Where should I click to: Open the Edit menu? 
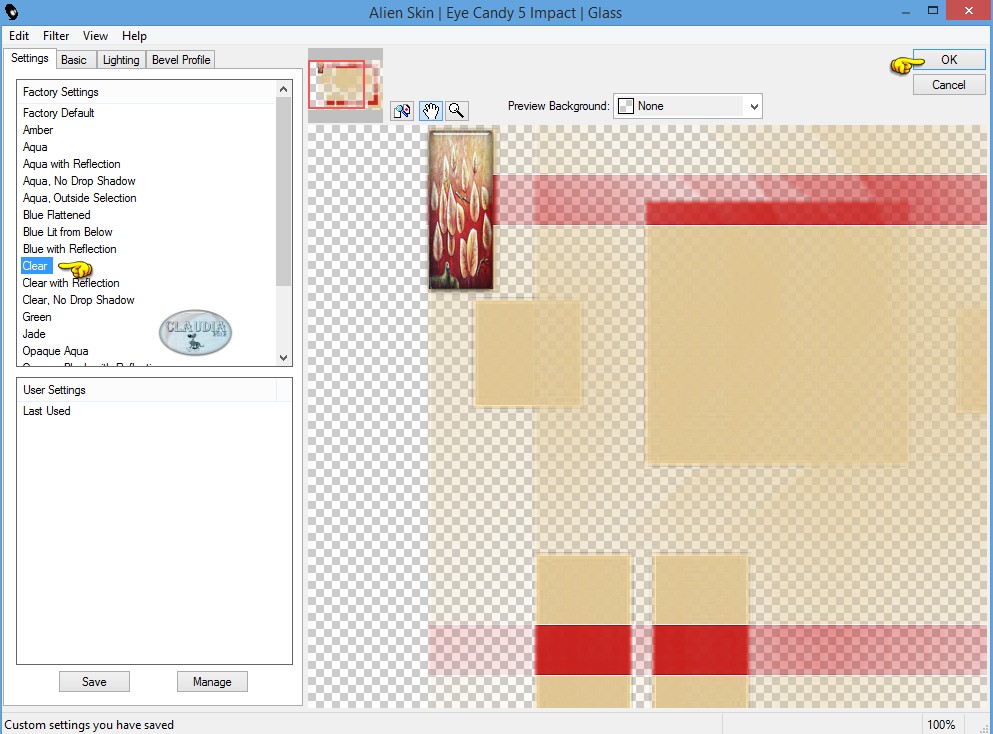pos(19,36)
